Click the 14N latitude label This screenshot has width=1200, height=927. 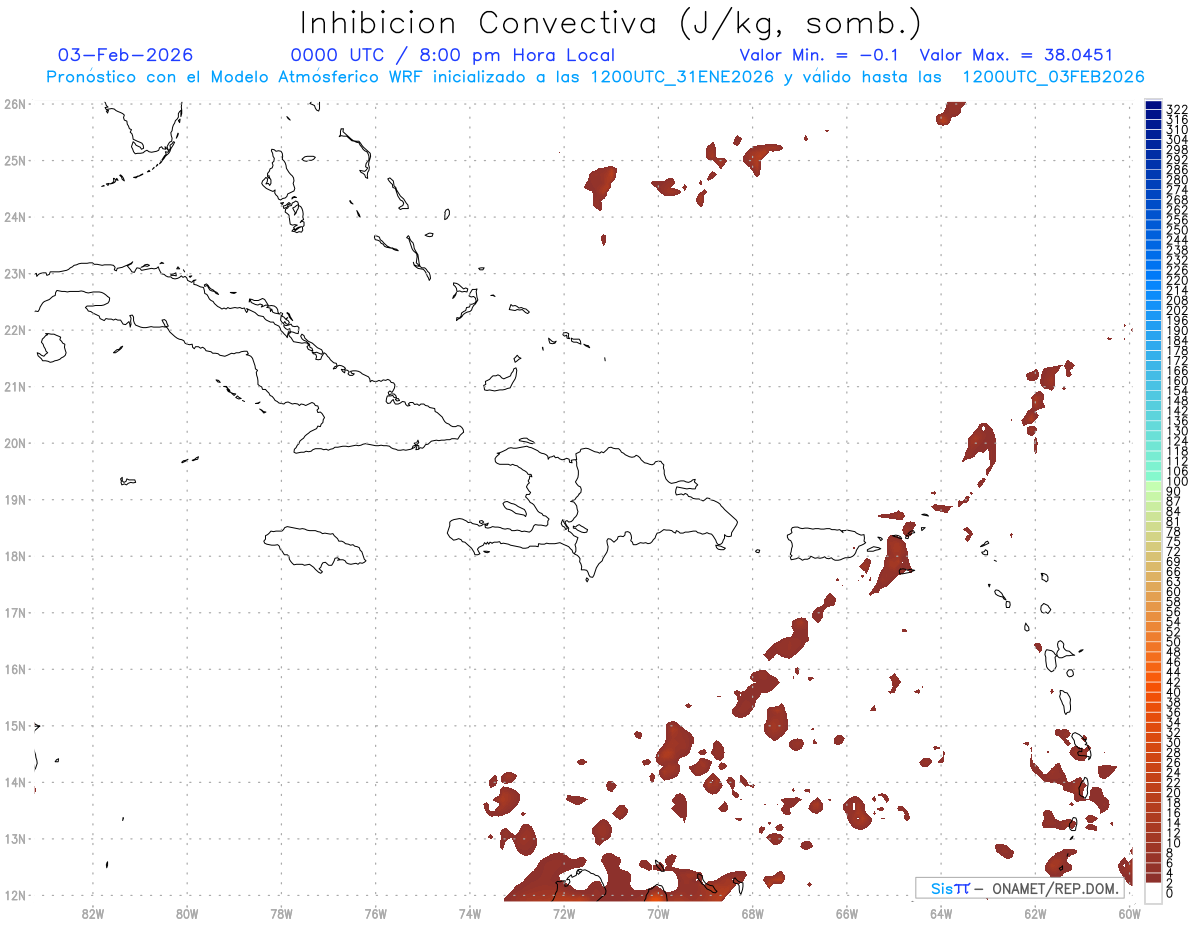click(x=14, y=782)
